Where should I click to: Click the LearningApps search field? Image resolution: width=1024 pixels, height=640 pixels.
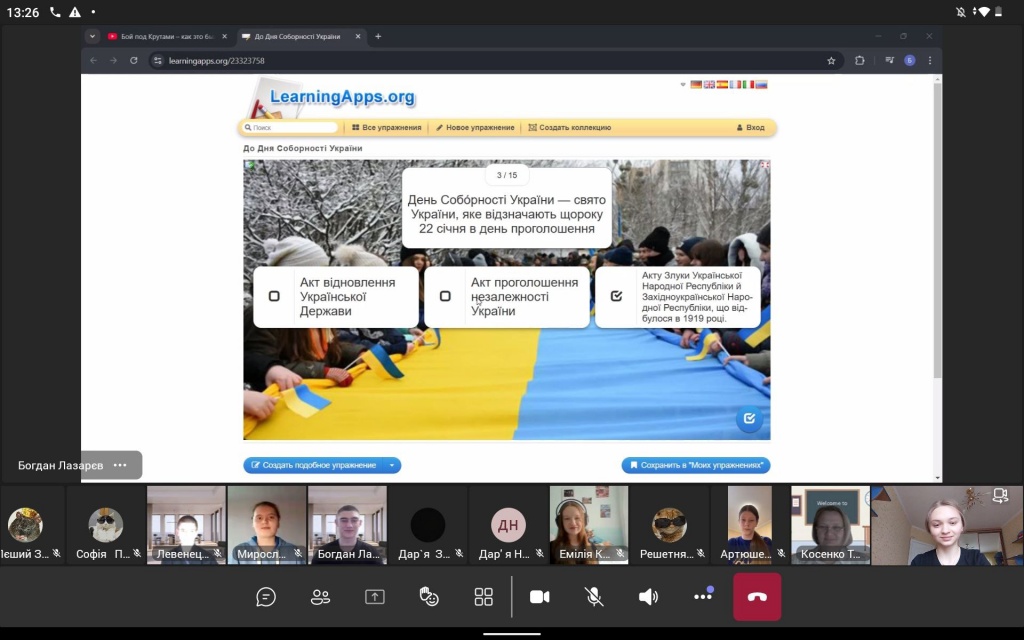(x=292, y=128)
